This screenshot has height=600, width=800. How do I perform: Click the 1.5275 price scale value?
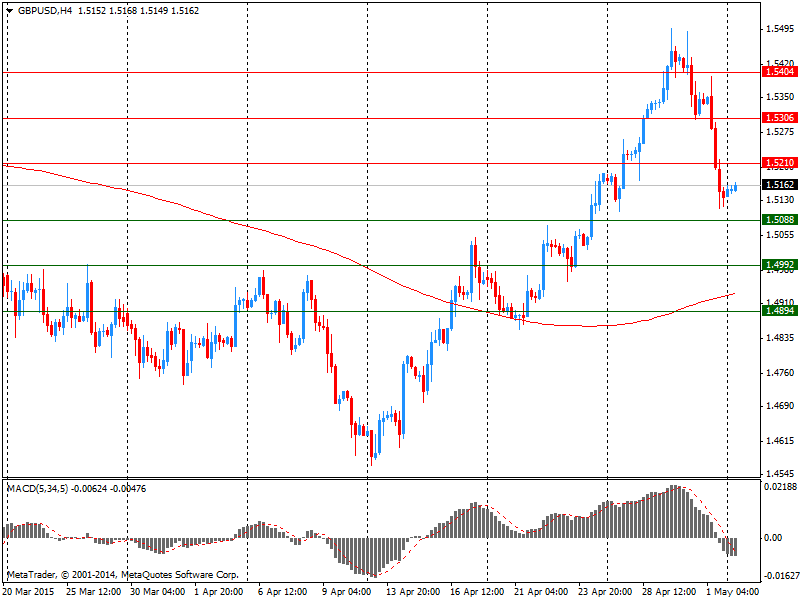point(780,132)
